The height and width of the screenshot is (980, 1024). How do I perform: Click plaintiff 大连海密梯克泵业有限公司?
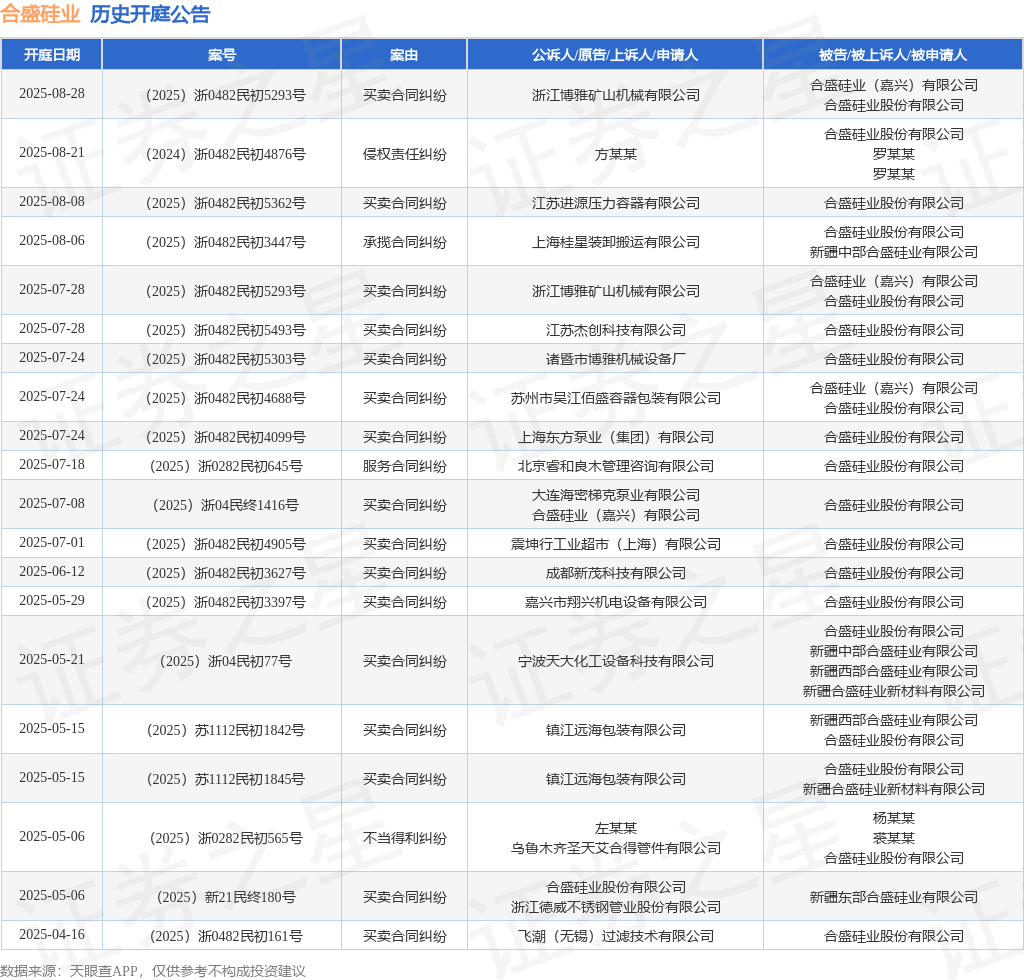tap(615, 496)
